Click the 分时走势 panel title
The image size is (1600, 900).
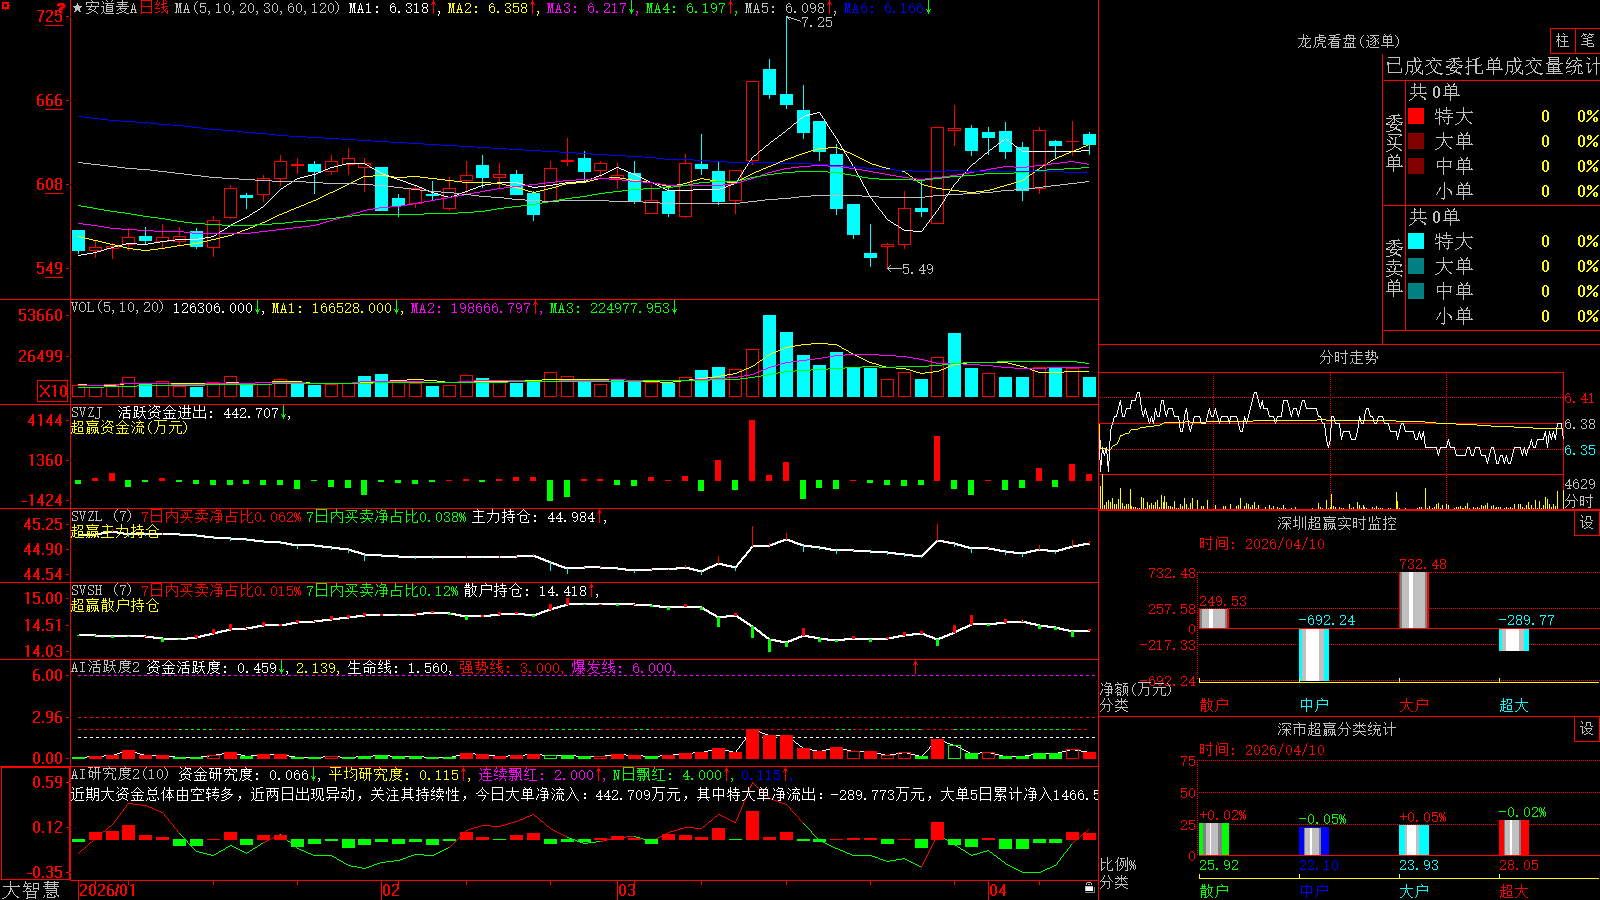click(1348, 357)
